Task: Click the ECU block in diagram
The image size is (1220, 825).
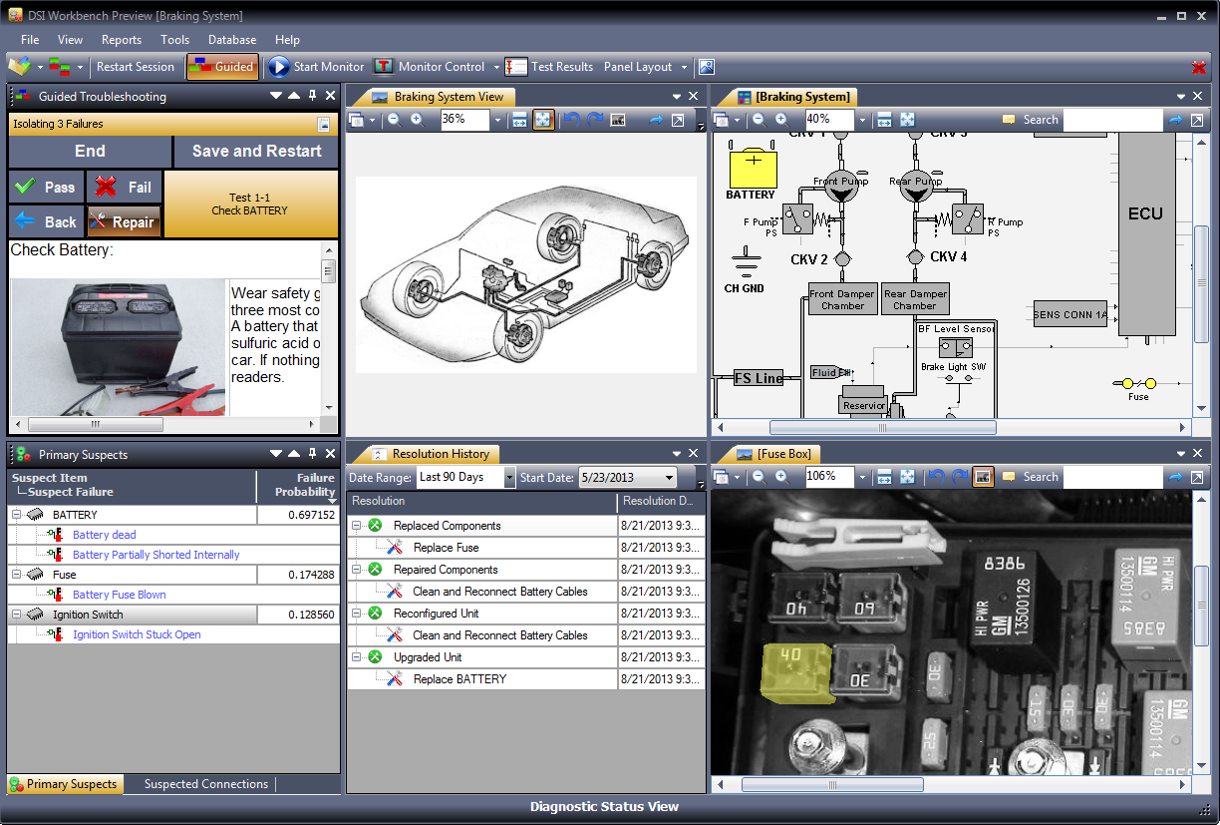Action: pos(1145,232)
